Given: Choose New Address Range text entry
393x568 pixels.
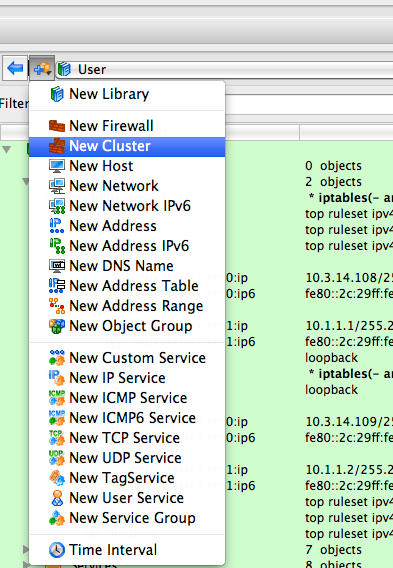Looking at the screenshot, I should point(136,306).
